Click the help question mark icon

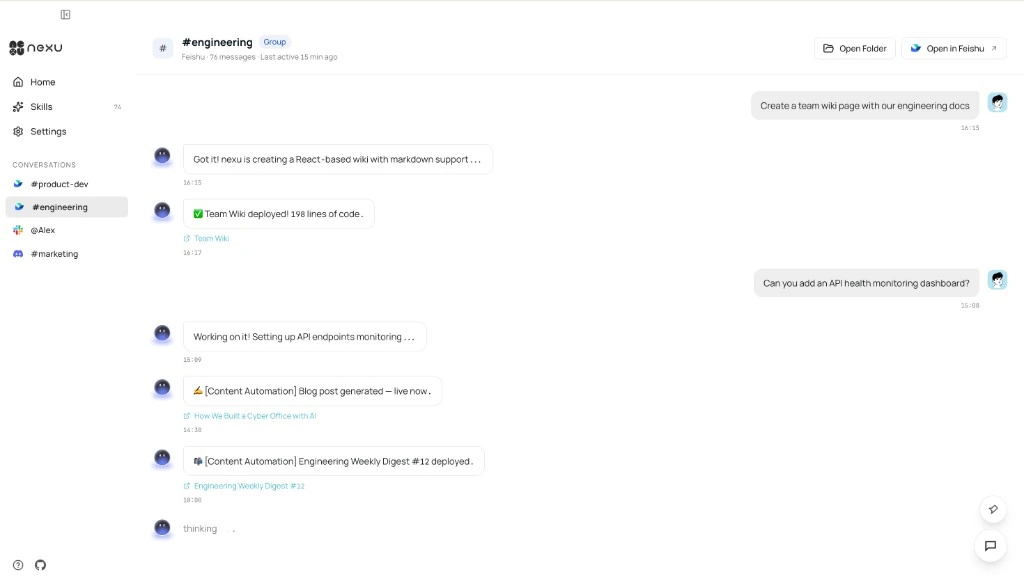(18, 565)
